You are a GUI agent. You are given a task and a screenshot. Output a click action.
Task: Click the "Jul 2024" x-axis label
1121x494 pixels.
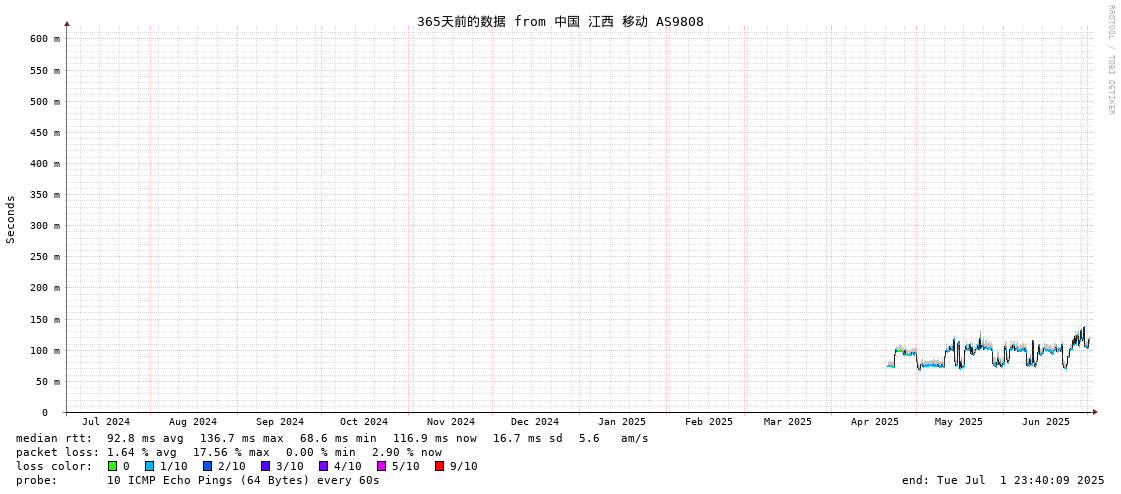107,422
